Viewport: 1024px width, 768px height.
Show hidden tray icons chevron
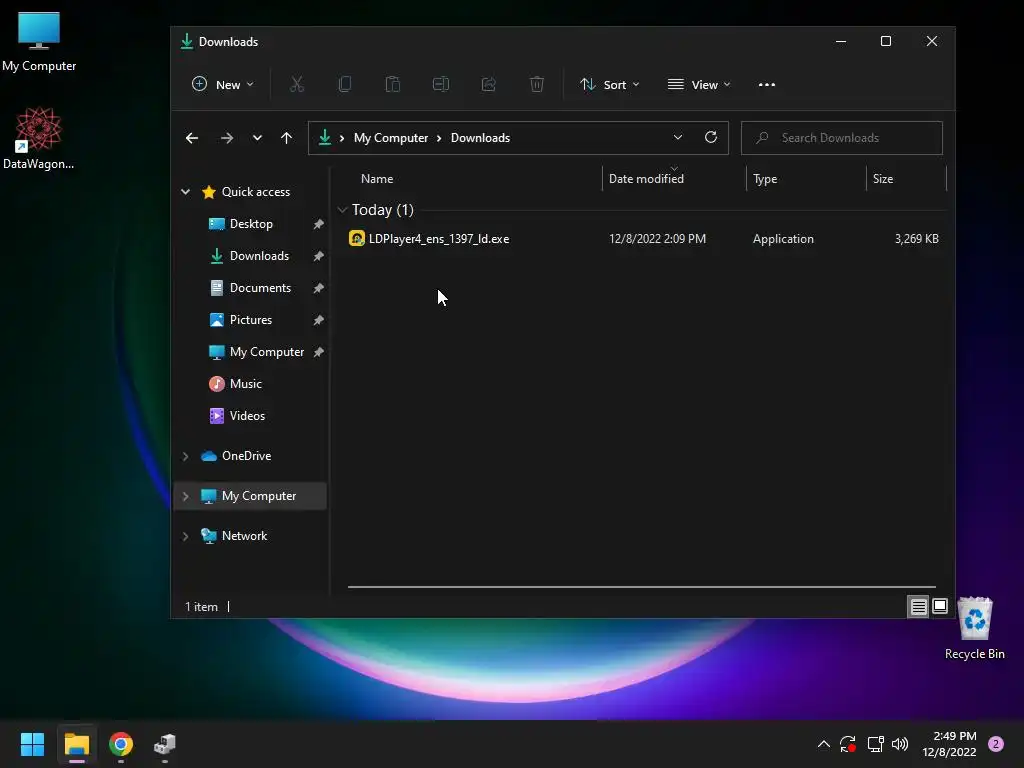(824, 744)
